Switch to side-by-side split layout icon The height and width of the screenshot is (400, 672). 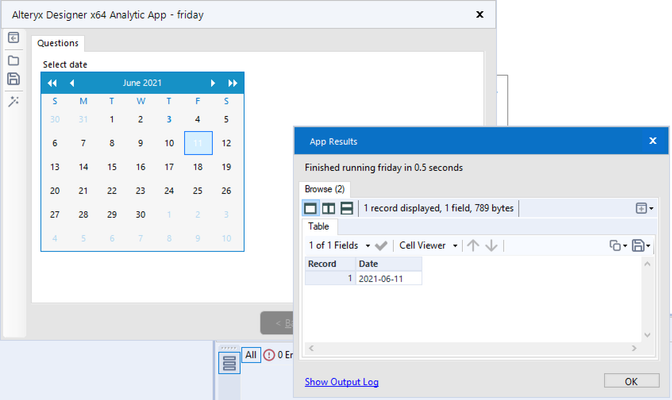pos(328,208)
